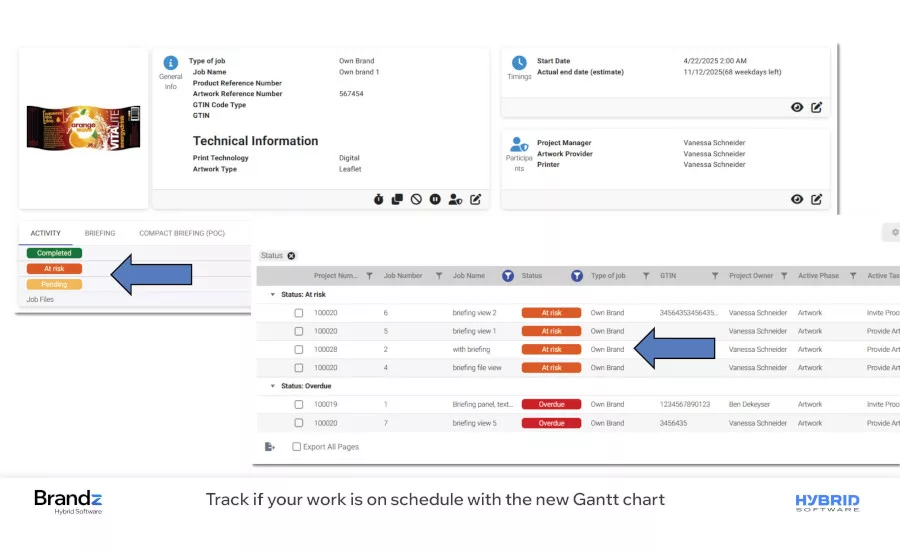Remove the Status grouping chip
This screenshot has width=900, height=550.
(x=292, y=256)
